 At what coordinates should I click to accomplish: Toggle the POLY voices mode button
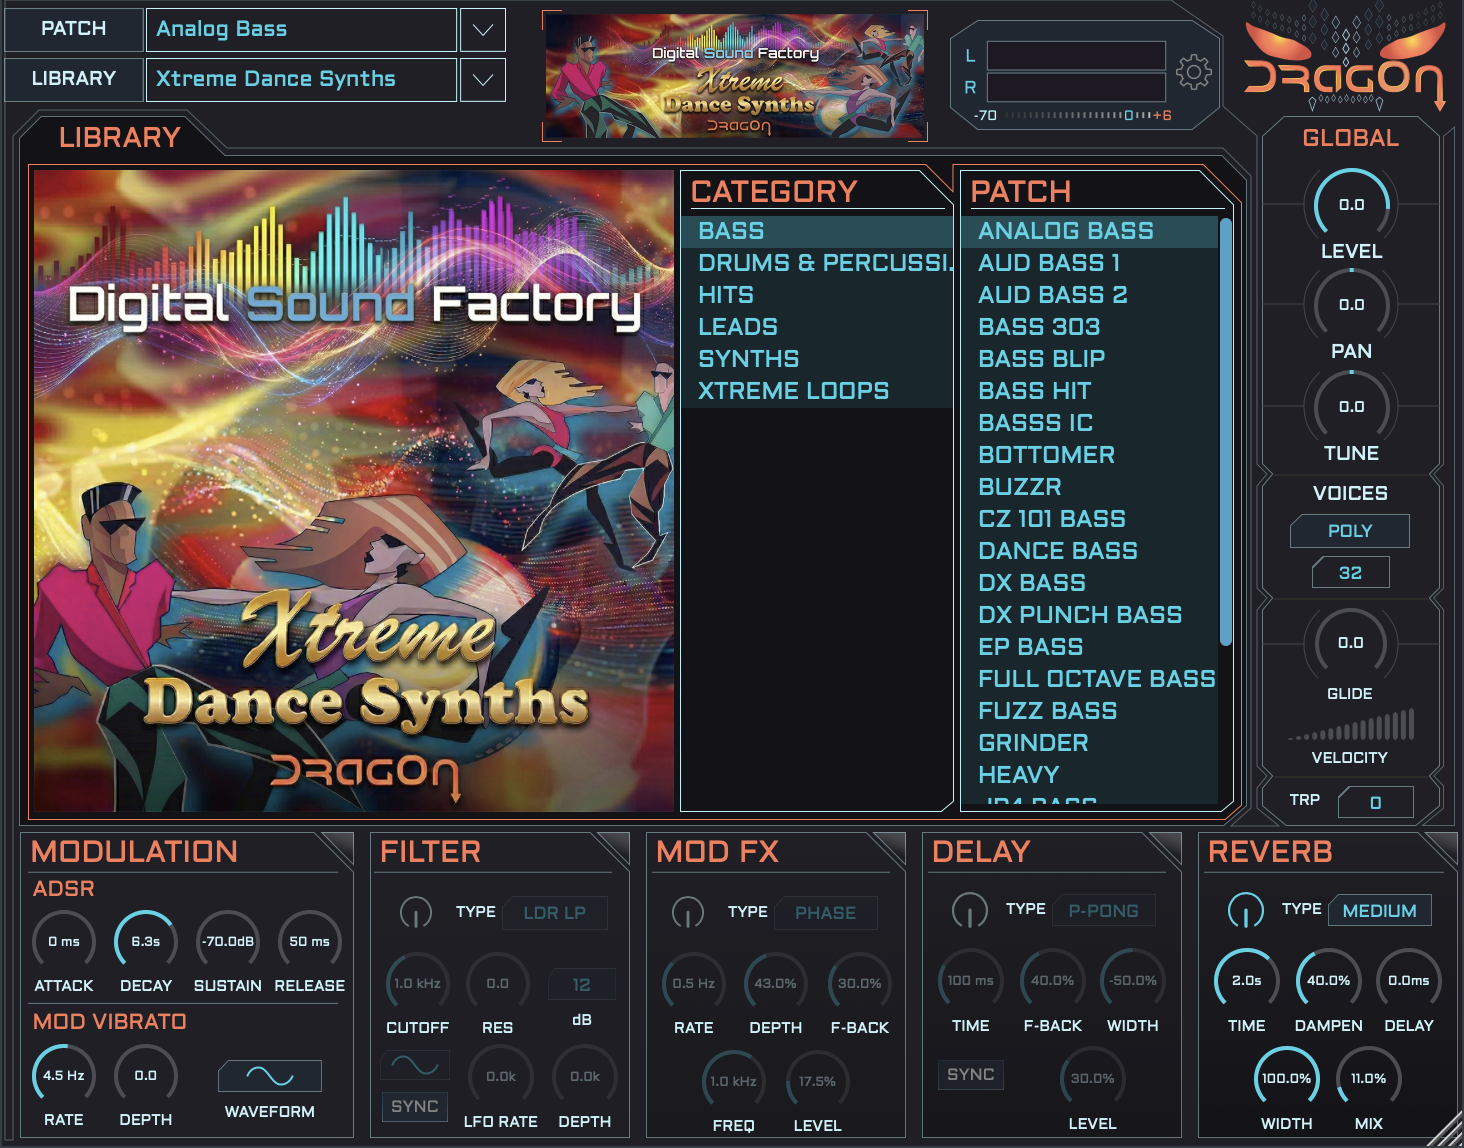point(1350,531)
